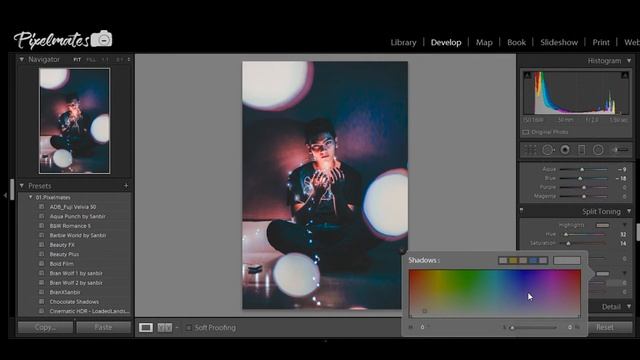The image size is (640, 360).
Task: Open Highlights color picker disclosure triangle
Action: [624, 225]
